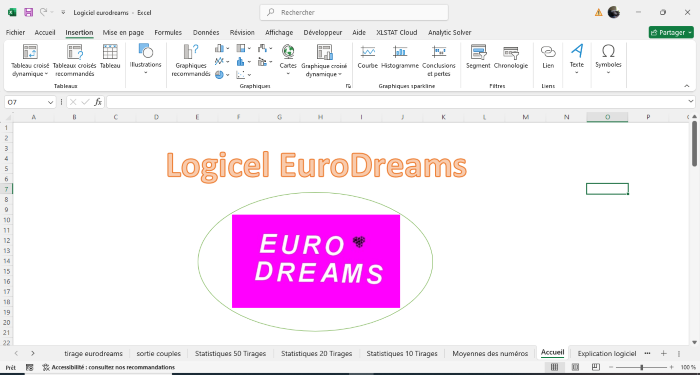Viewport: 700px width, 375px height.
Task: Insert a Lien hyperlink
Action: (548, 57)
